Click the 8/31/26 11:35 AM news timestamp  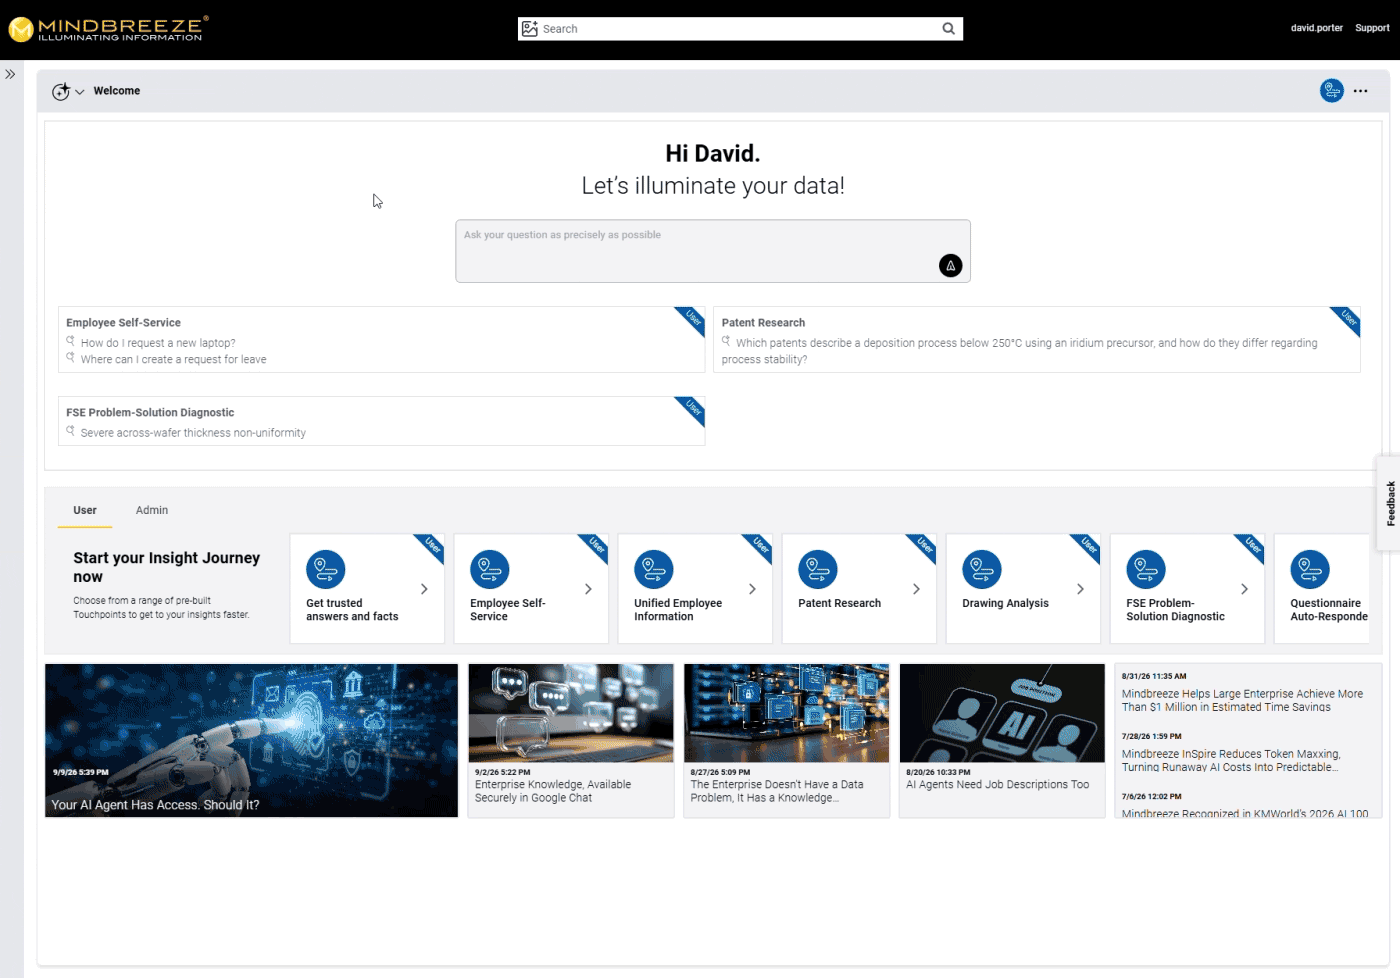(1154, 676)
